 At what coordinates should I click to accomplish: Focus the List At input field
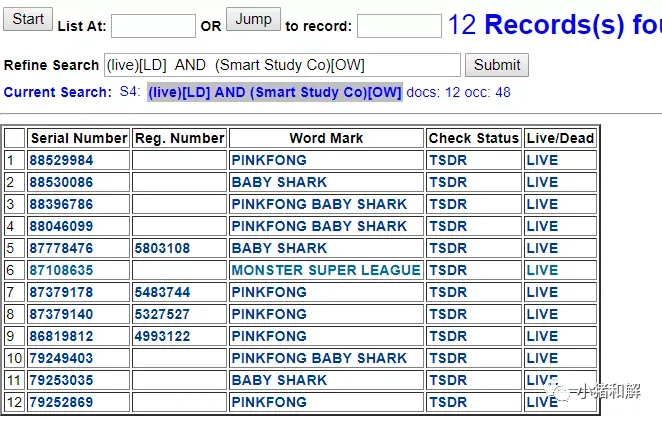(153, 26)
